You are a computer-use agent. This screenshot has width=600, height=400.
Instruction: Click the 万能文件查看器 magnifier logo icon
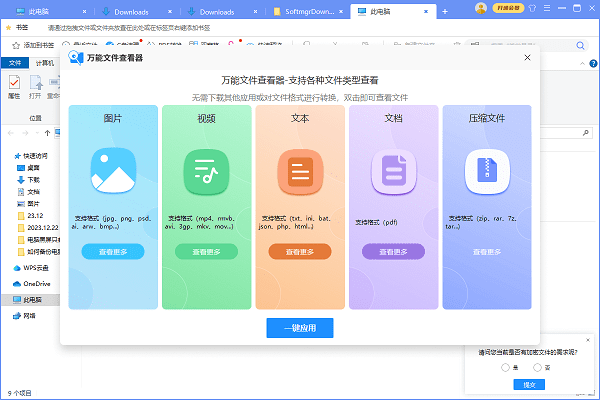(76, 58)
